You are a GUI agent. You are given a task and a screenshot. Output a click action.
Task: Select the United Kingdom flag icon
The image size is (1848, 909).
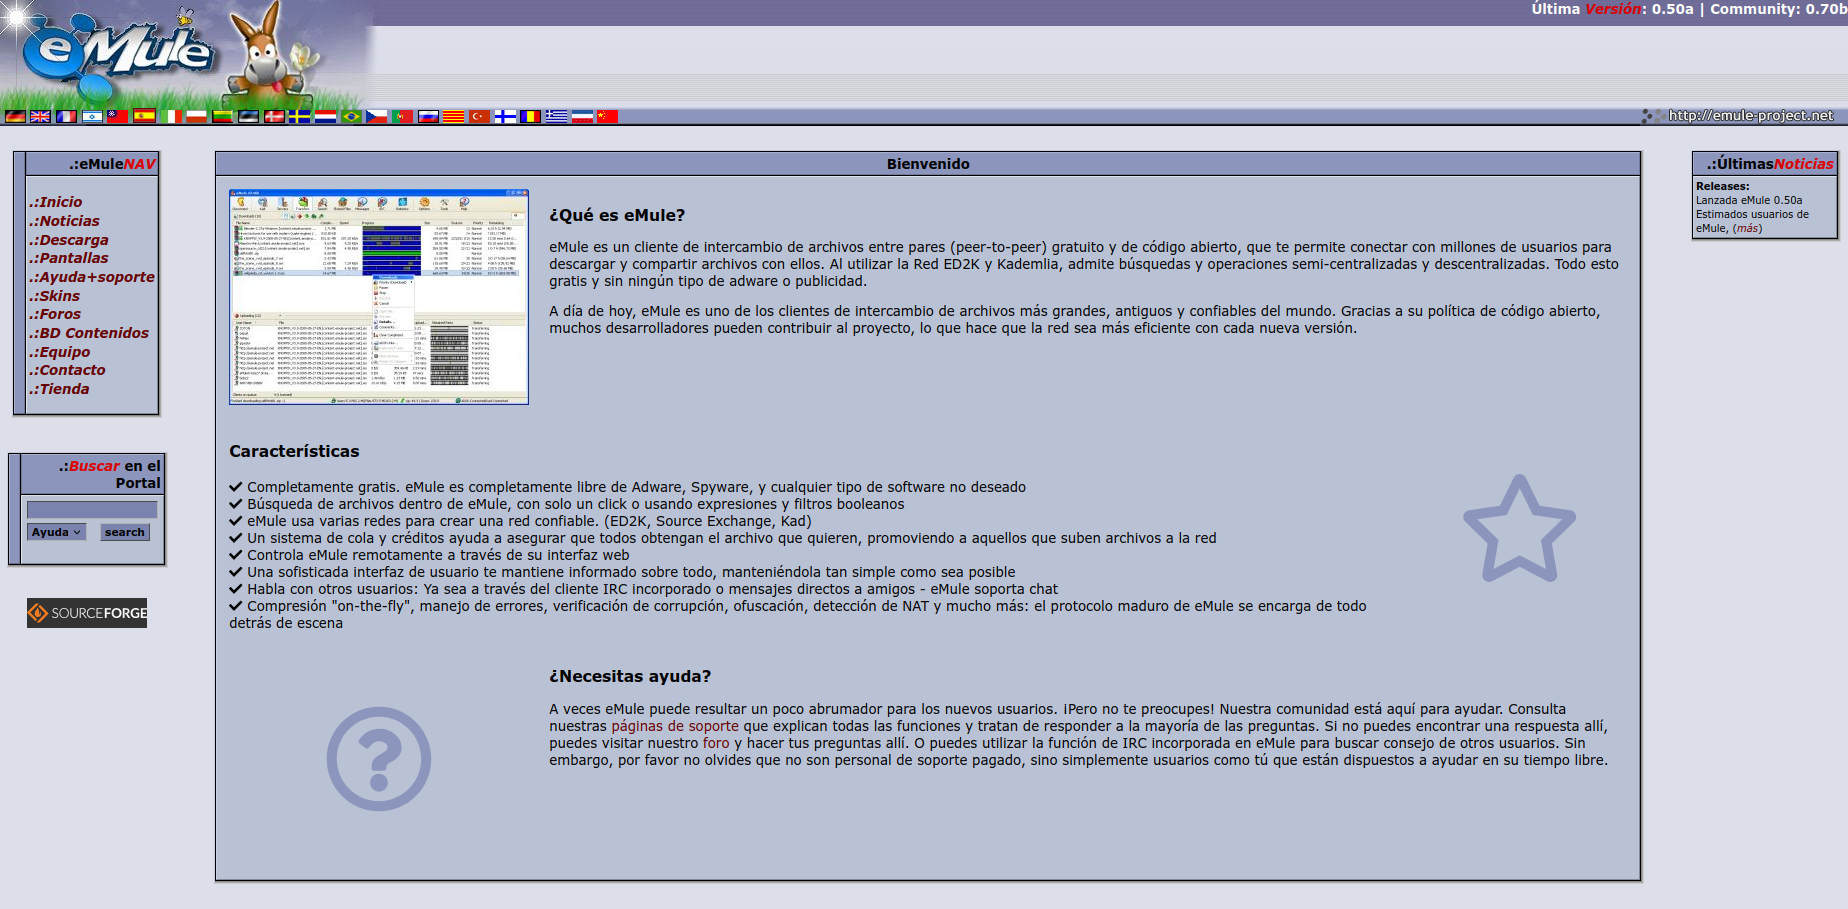(x=40, y=117)
